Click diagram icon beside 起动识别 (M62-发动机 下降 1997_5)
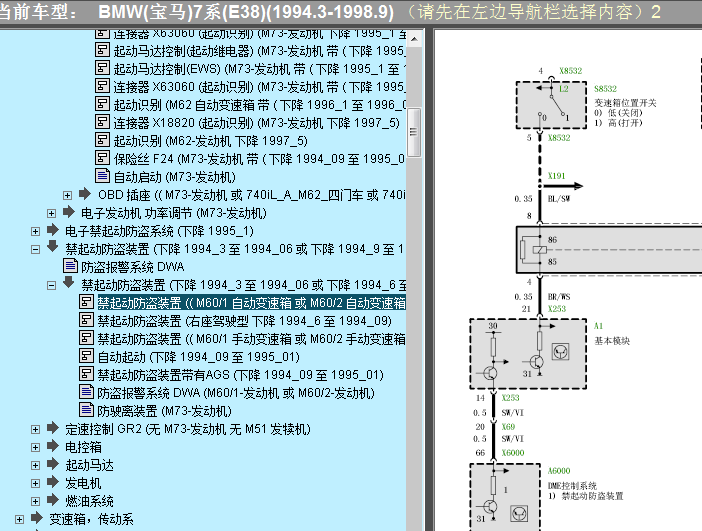 [x=102, y=140]
